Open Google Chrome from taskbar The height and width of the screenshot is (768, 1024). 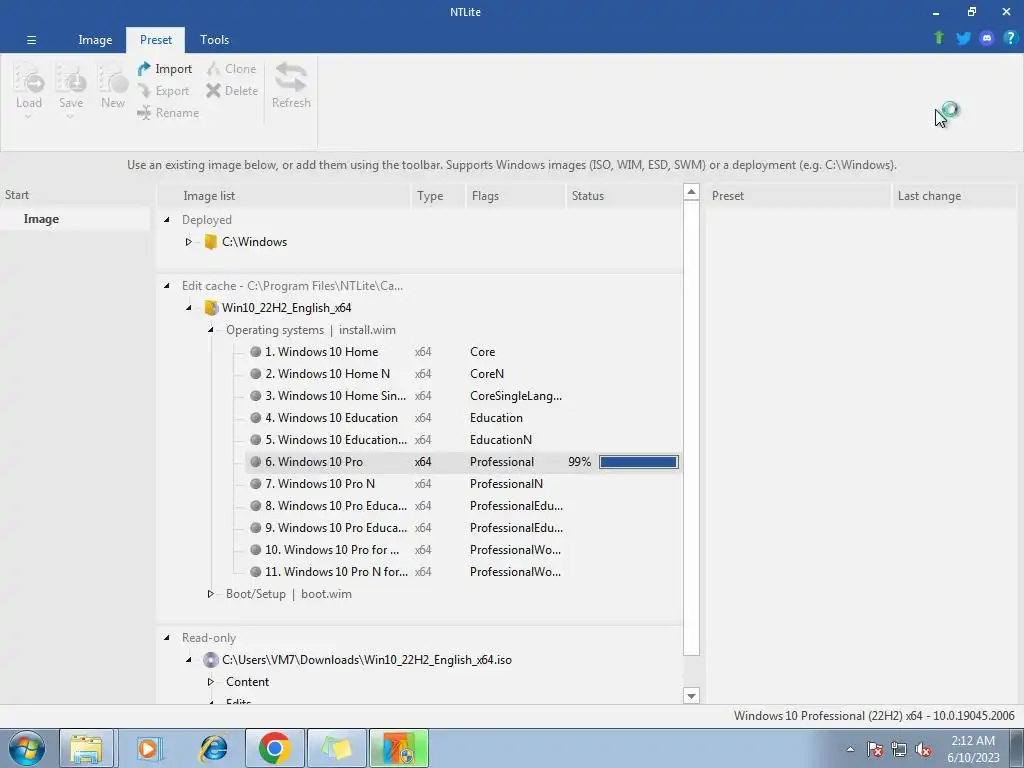[275, 748]
